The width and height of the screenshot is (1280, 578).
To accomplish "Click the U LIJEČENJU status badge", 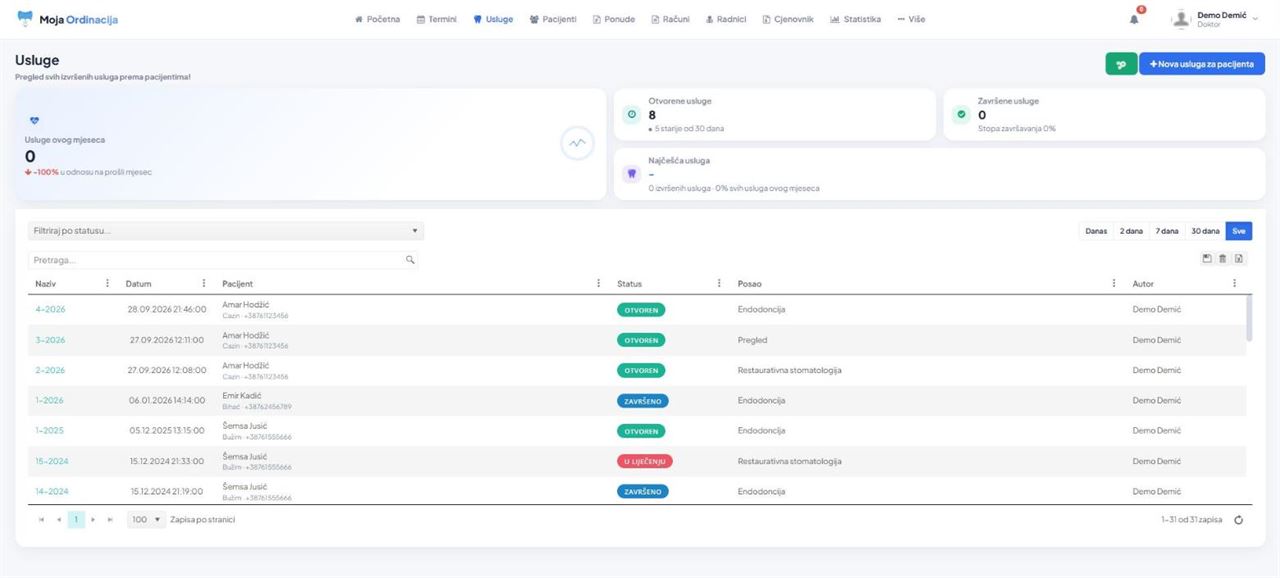I will pos(645,461).
